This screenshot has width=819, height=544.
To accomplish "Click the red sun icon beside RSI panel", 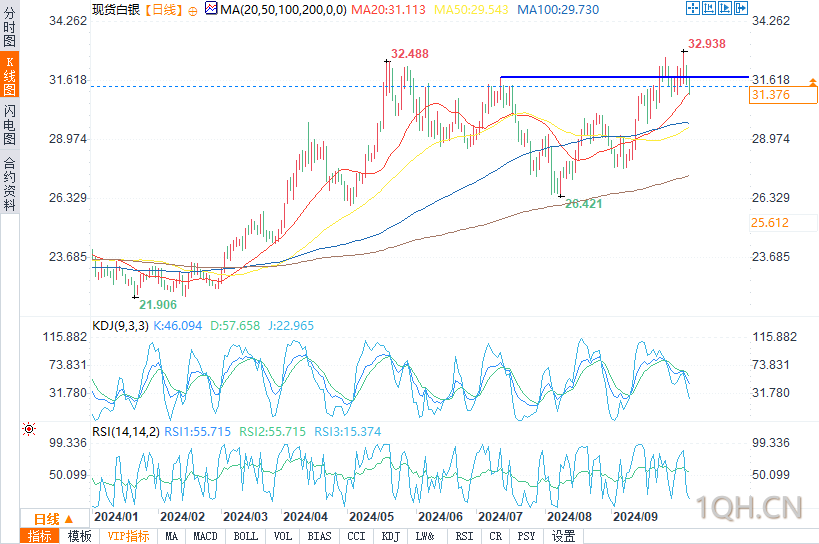I will coord(29,429).
